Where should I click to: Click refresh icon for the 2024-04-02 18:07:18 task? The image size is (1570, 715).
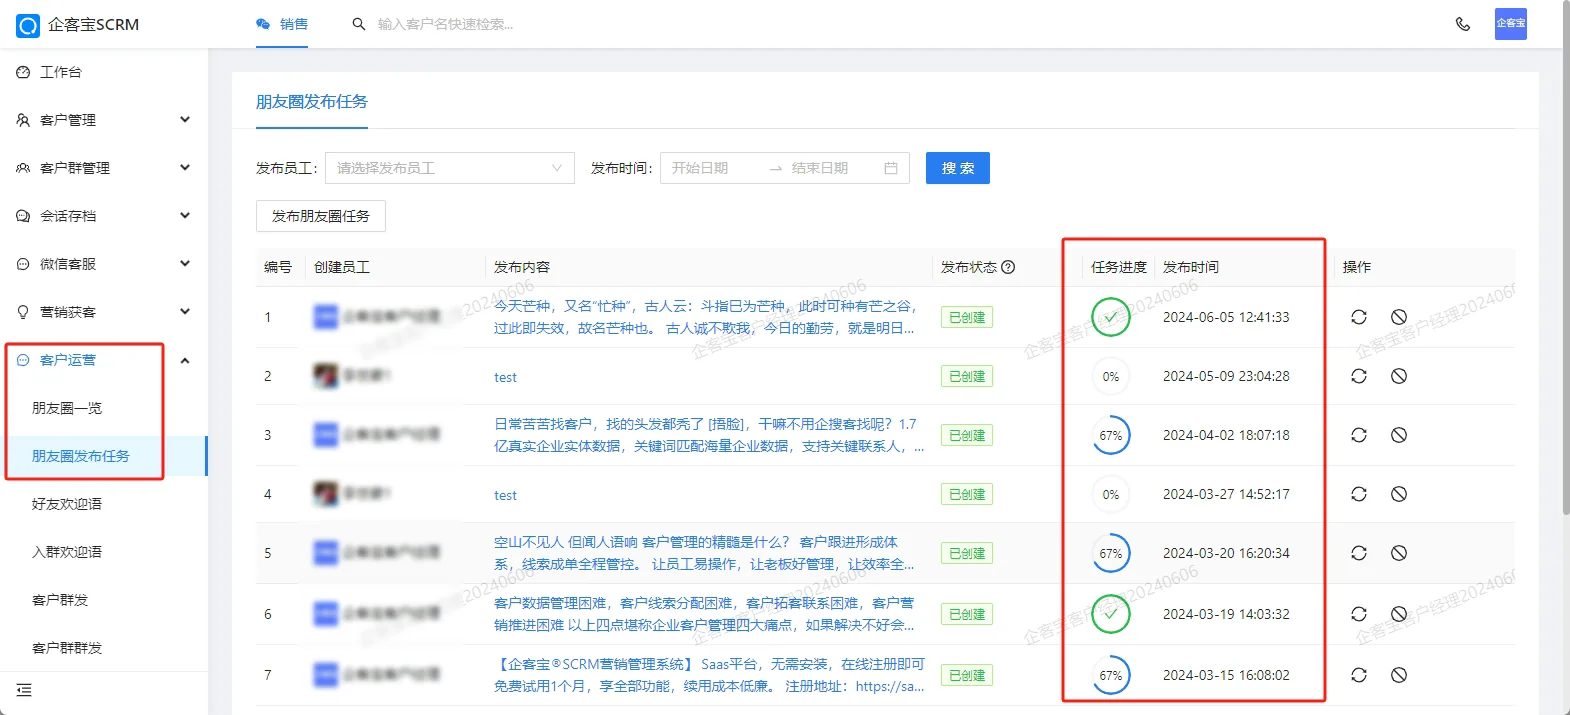coord(1359,435)
